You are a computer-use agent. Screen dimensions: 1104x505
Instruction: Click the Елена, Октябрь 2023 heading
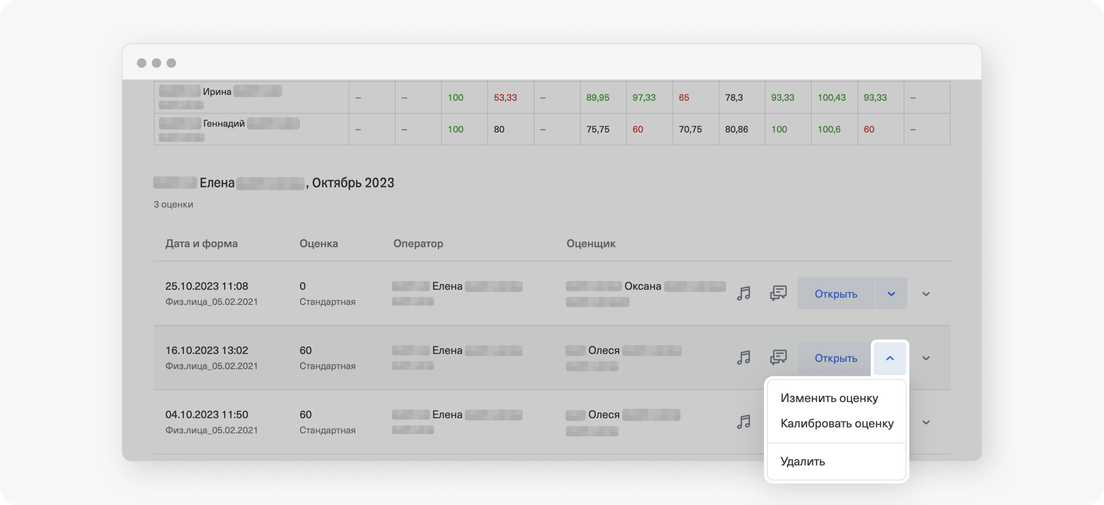click(274, 183)
